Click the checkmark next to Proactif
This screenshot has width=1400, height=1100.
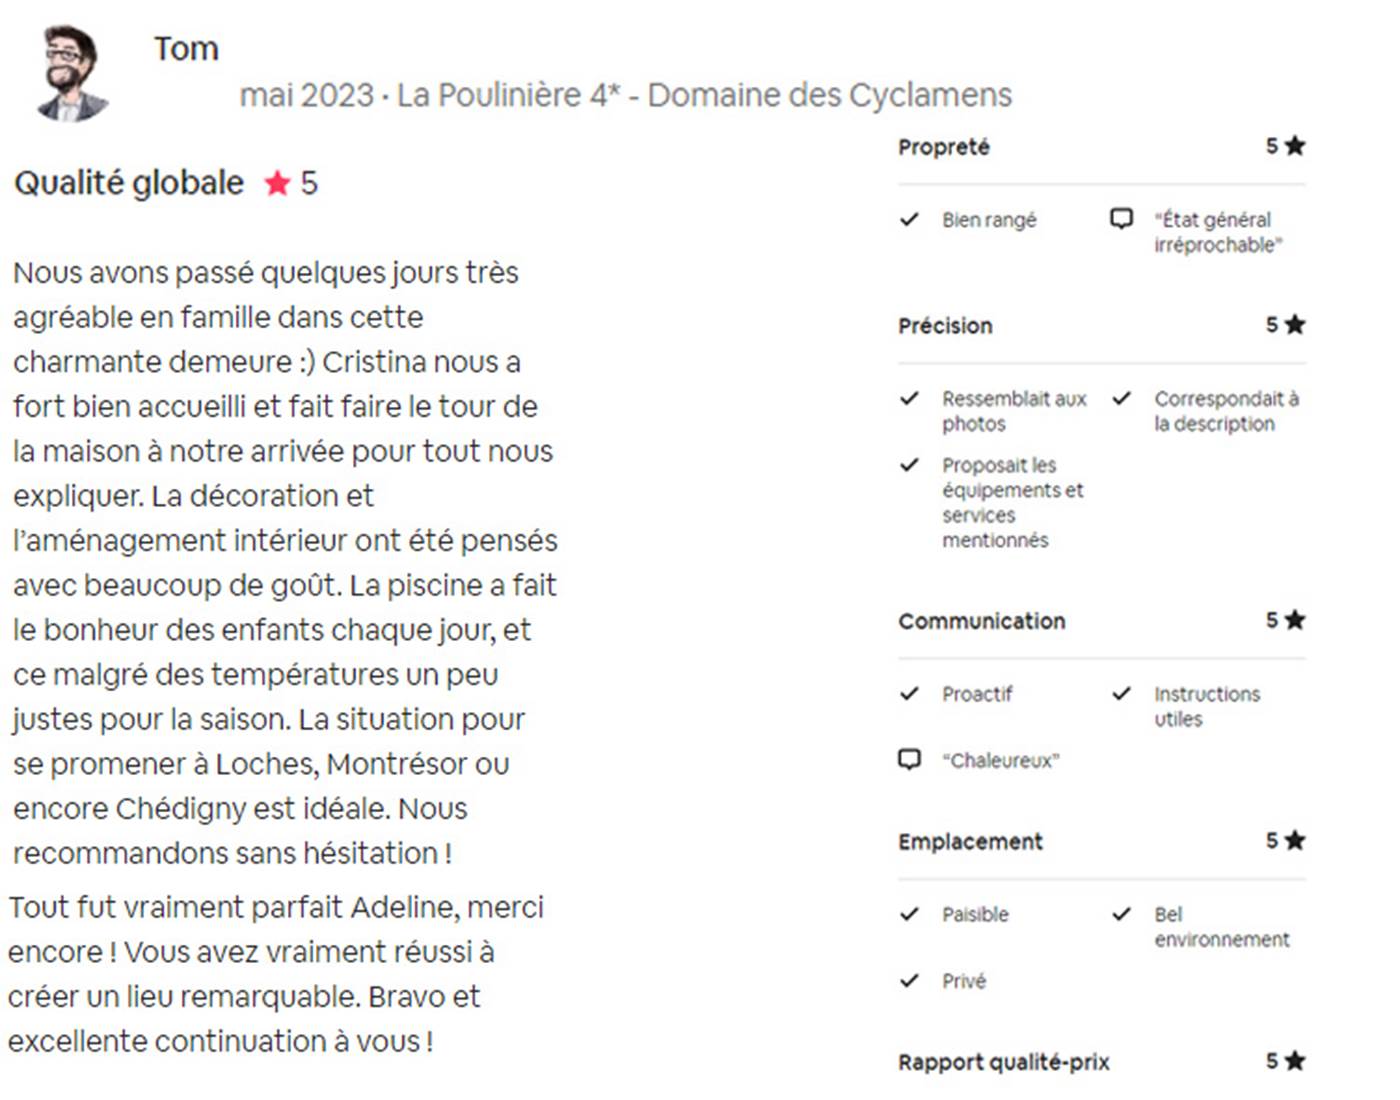point(909,693)
